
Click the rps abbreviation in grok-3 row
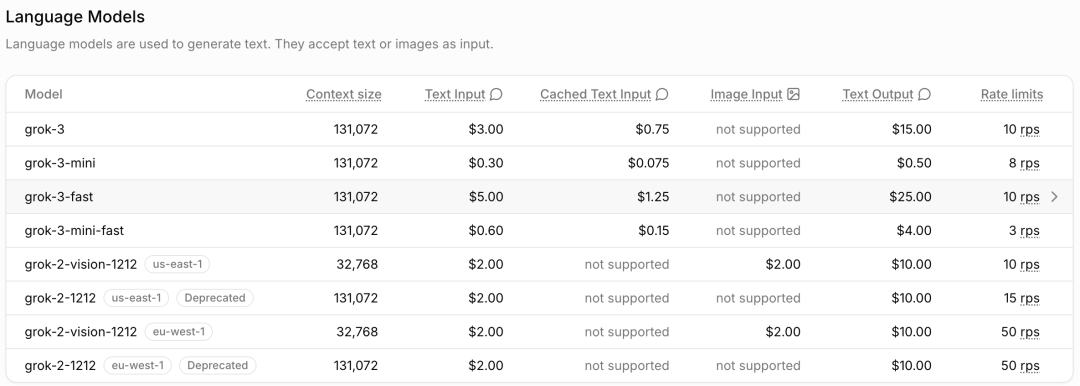[x=1030, y=130]
